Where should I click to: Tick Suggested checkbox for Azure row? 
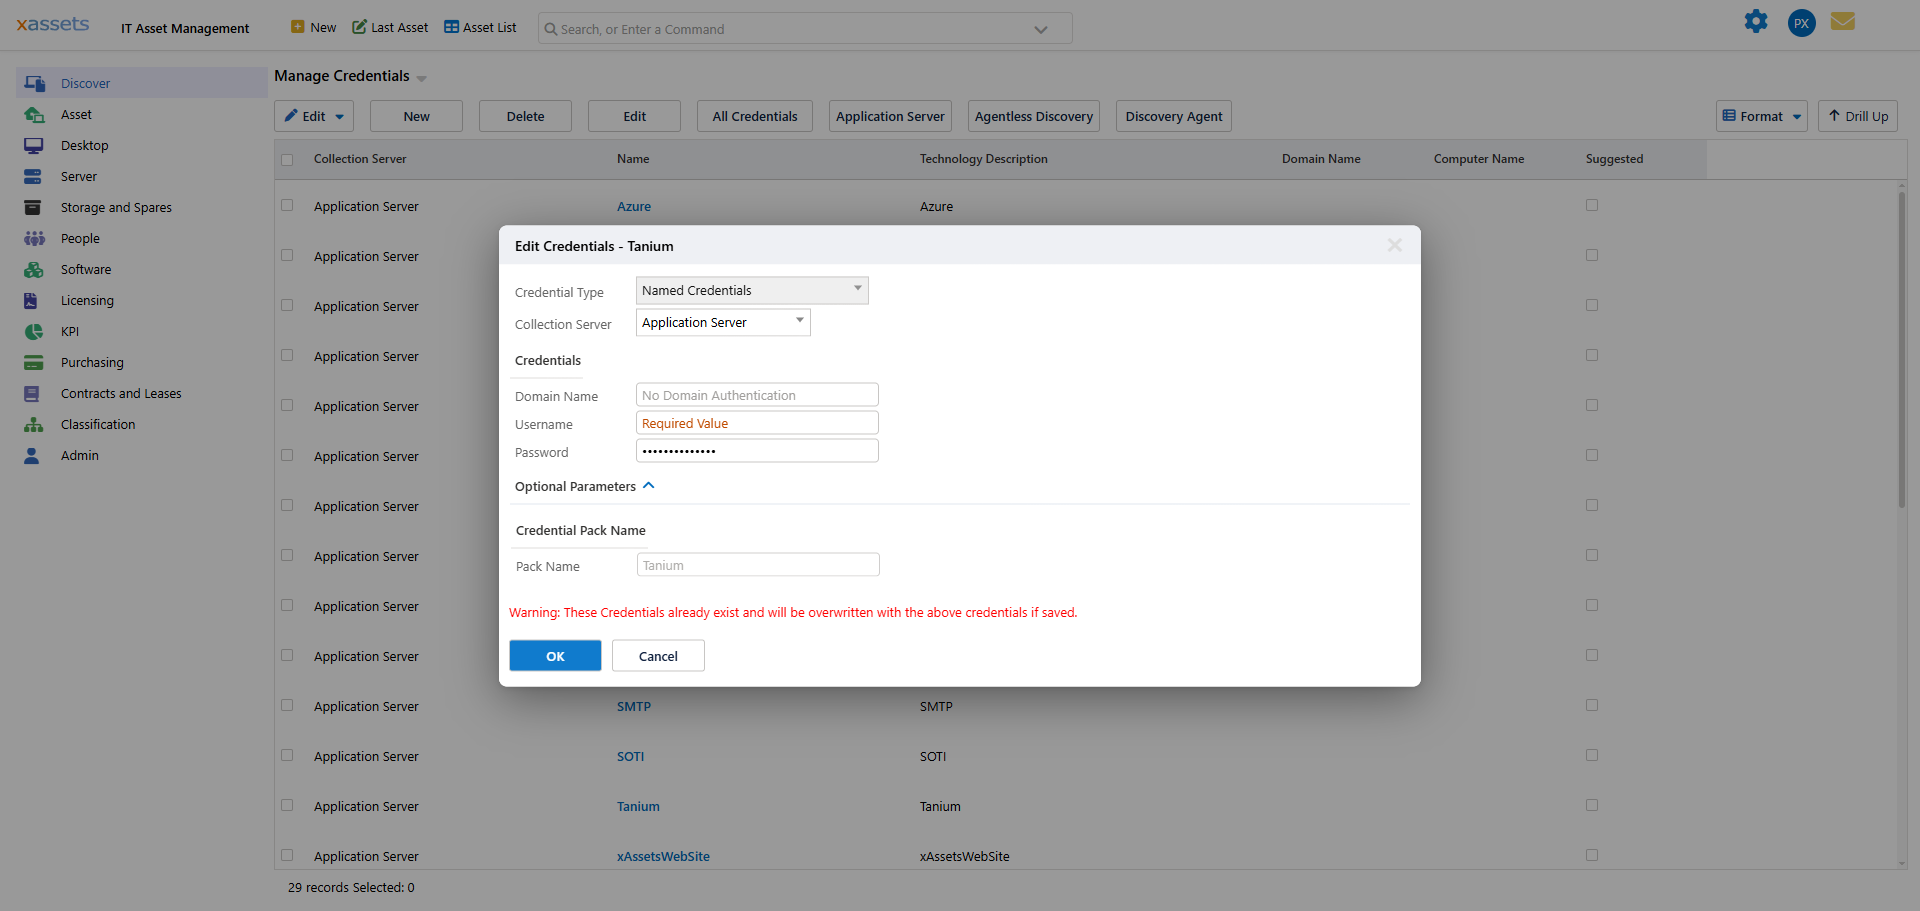tap(1592, 206)
